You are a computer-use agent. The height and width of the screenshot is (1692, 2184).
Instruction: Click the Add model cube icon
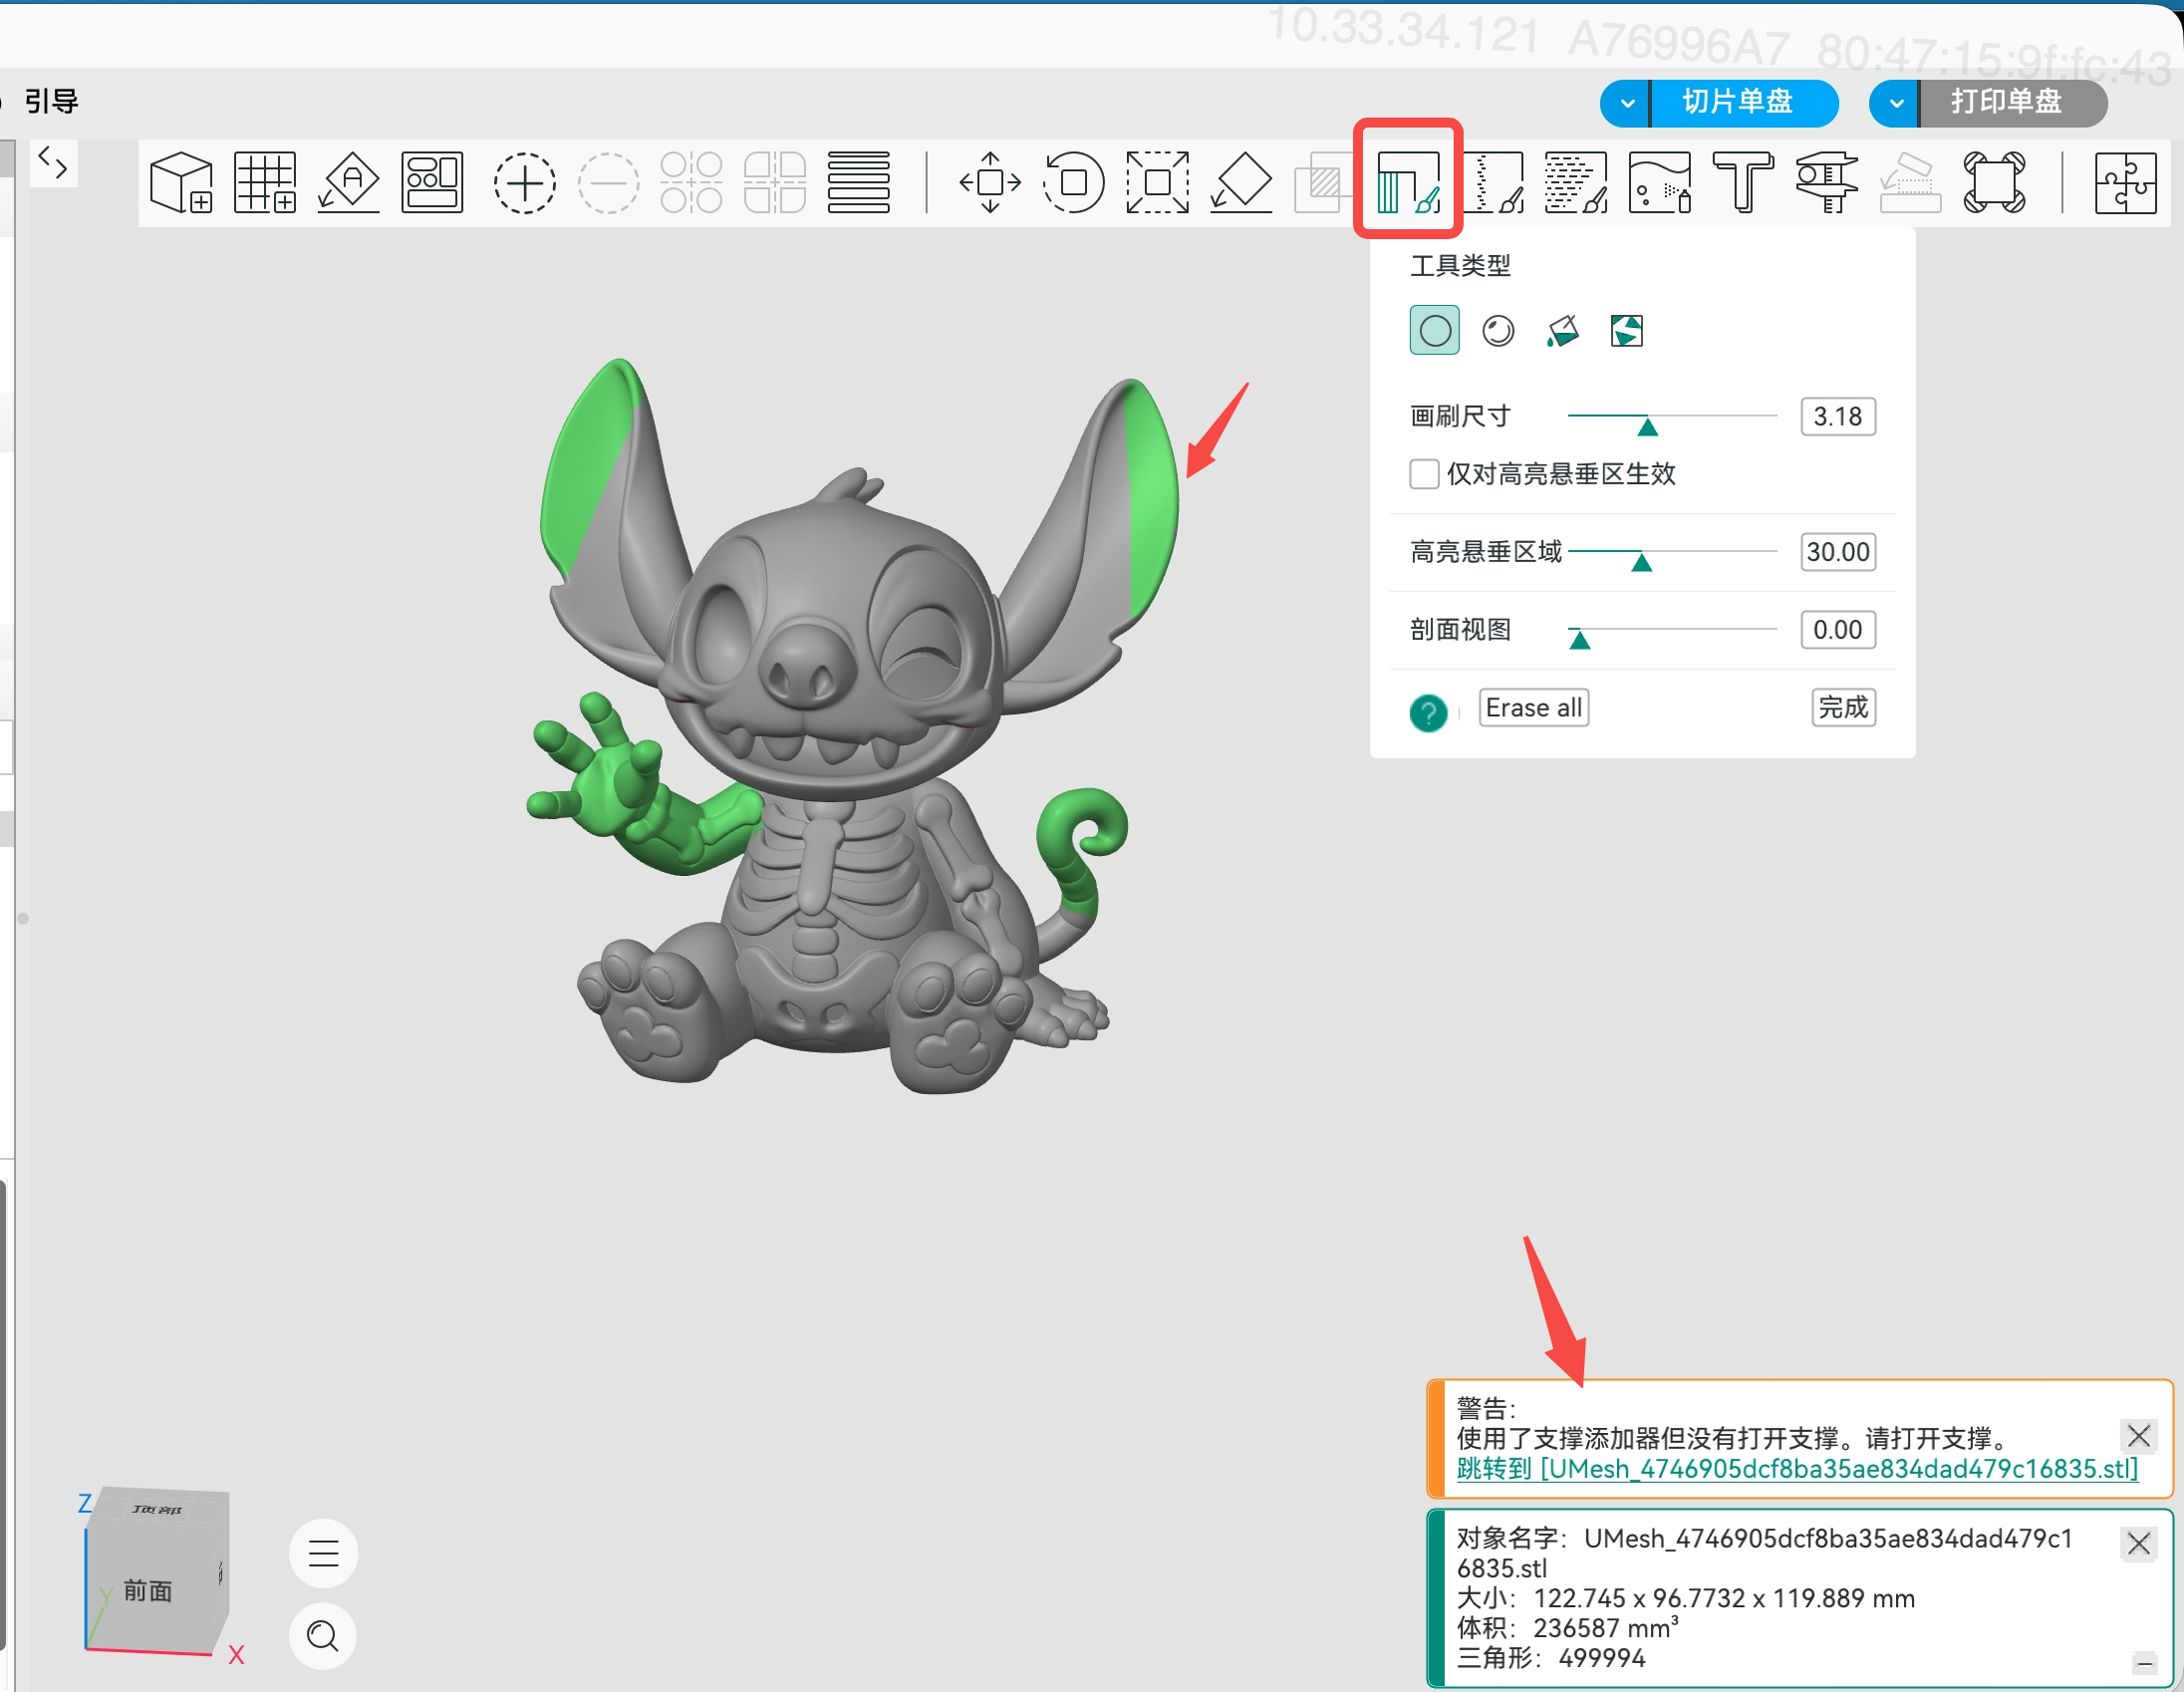point(181,182)
